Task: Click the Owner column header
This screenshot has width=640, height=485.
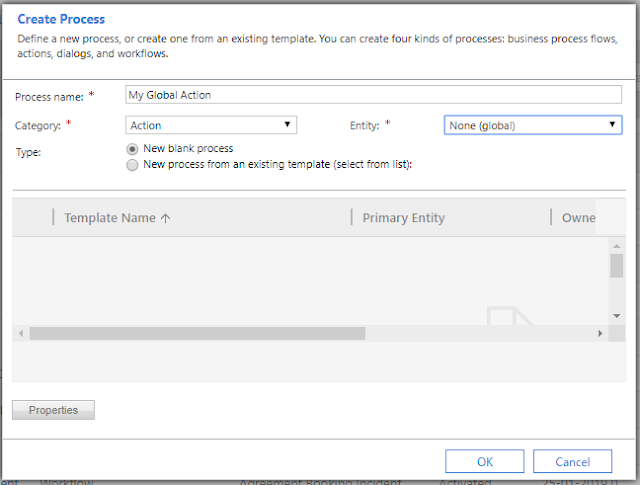Action: (579, 217)
